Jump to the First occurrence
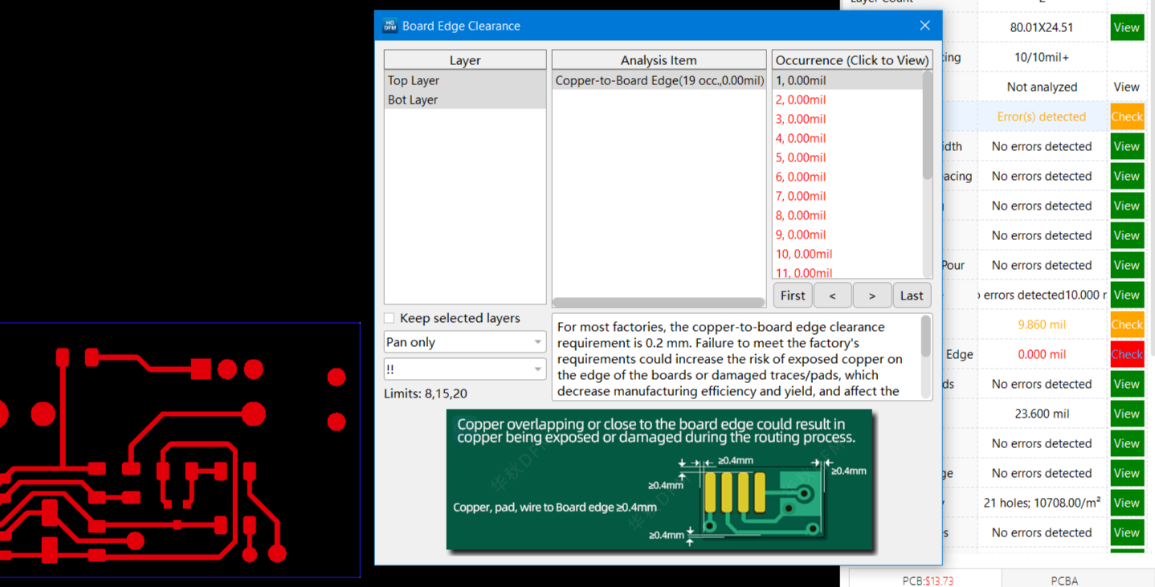Viewport: 1155px width, 587px height. pos(793,295)
